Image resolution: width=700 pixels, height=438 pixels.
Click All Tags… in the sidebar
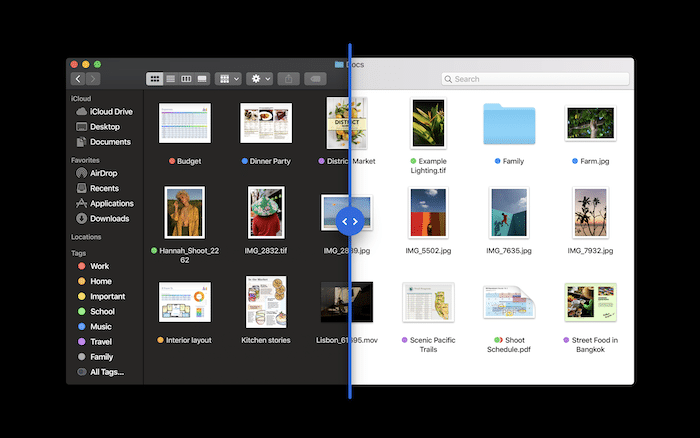pyautogui.click(x=106, y=371)
